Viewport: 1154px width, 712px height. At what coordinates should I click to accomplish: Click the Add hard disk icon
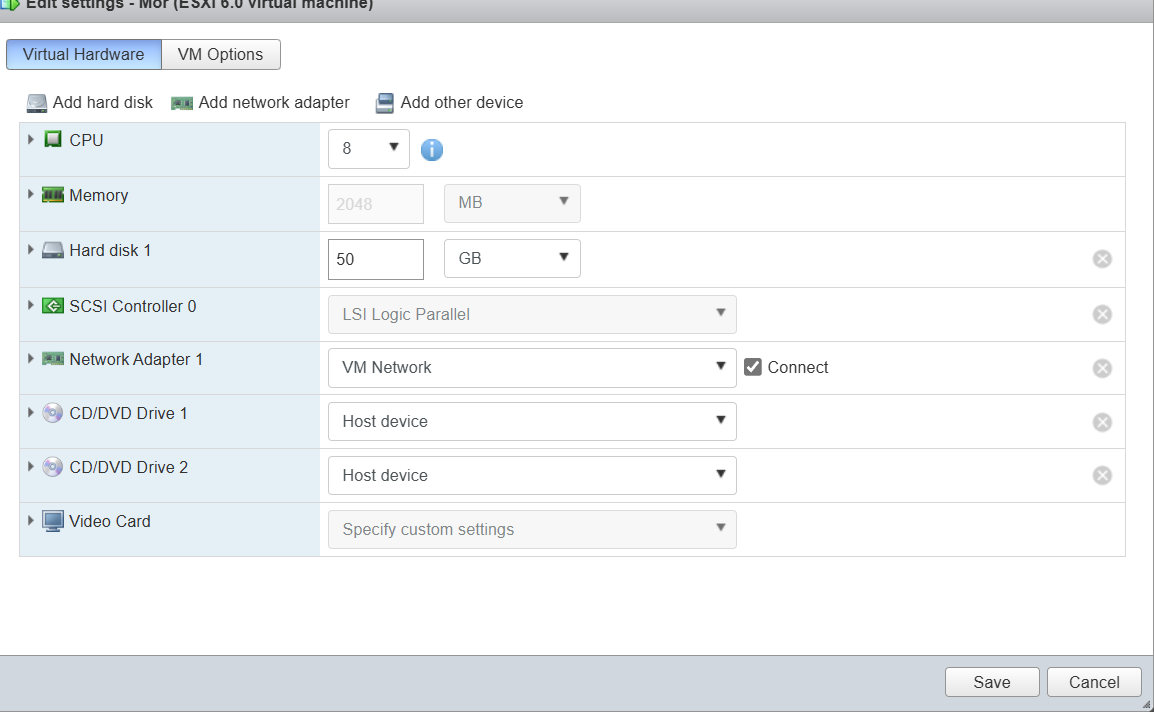[36, 103]
